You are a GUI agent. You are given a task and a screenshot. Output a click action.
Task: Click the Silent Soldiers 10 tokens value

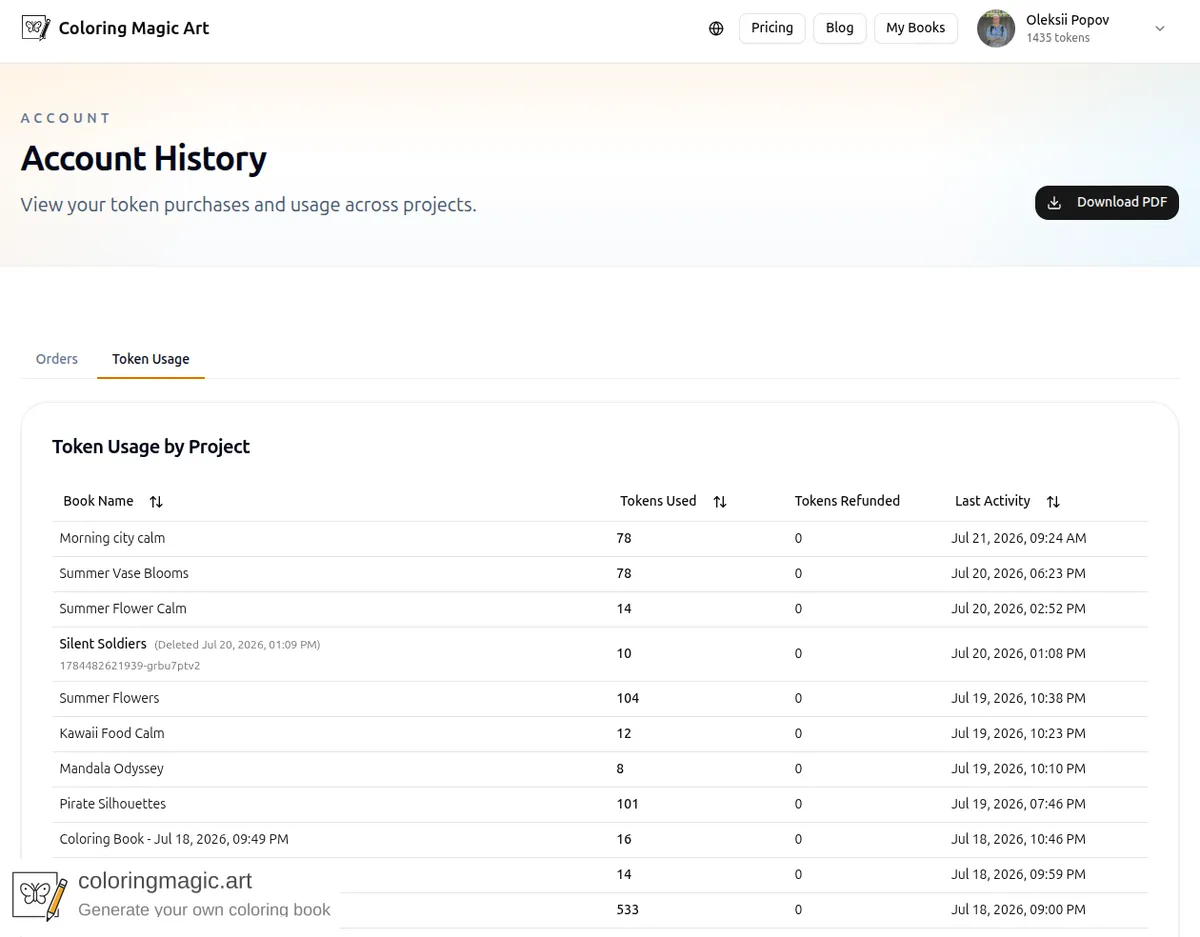tap(624, 653)
